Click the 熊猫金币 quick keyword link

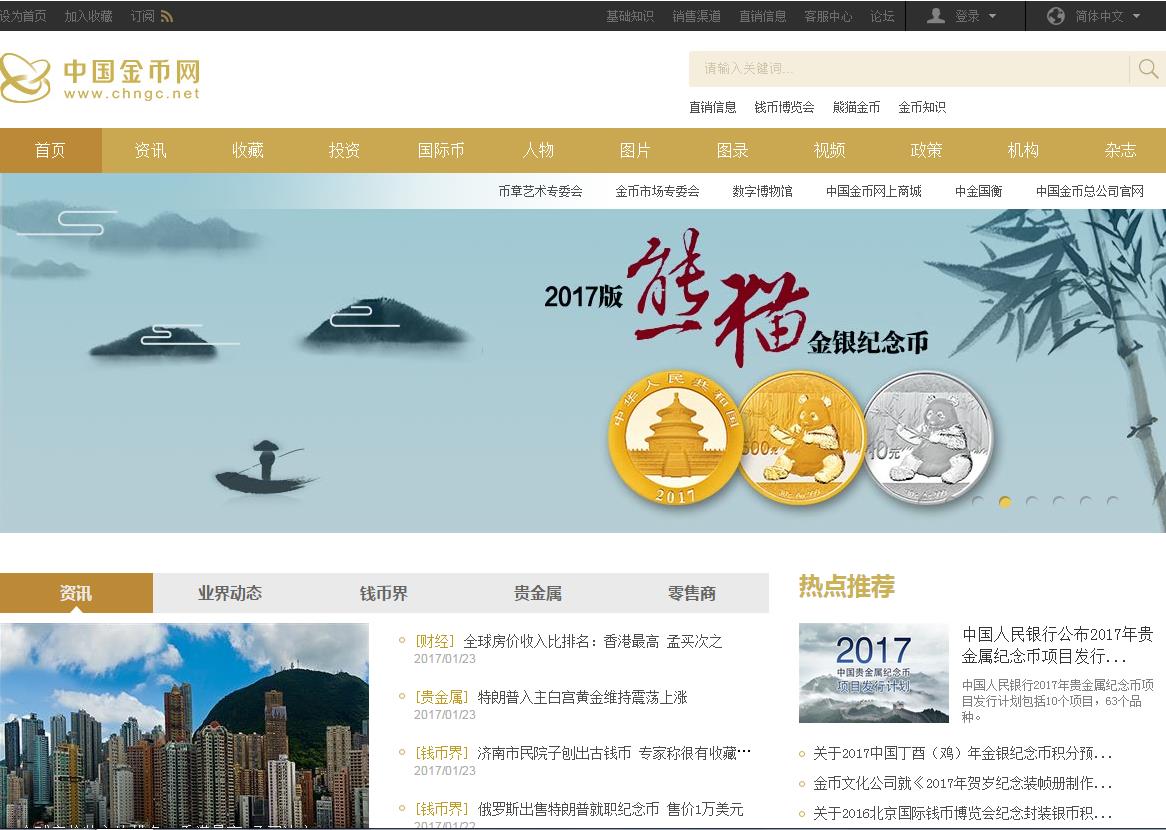(856, 107)
